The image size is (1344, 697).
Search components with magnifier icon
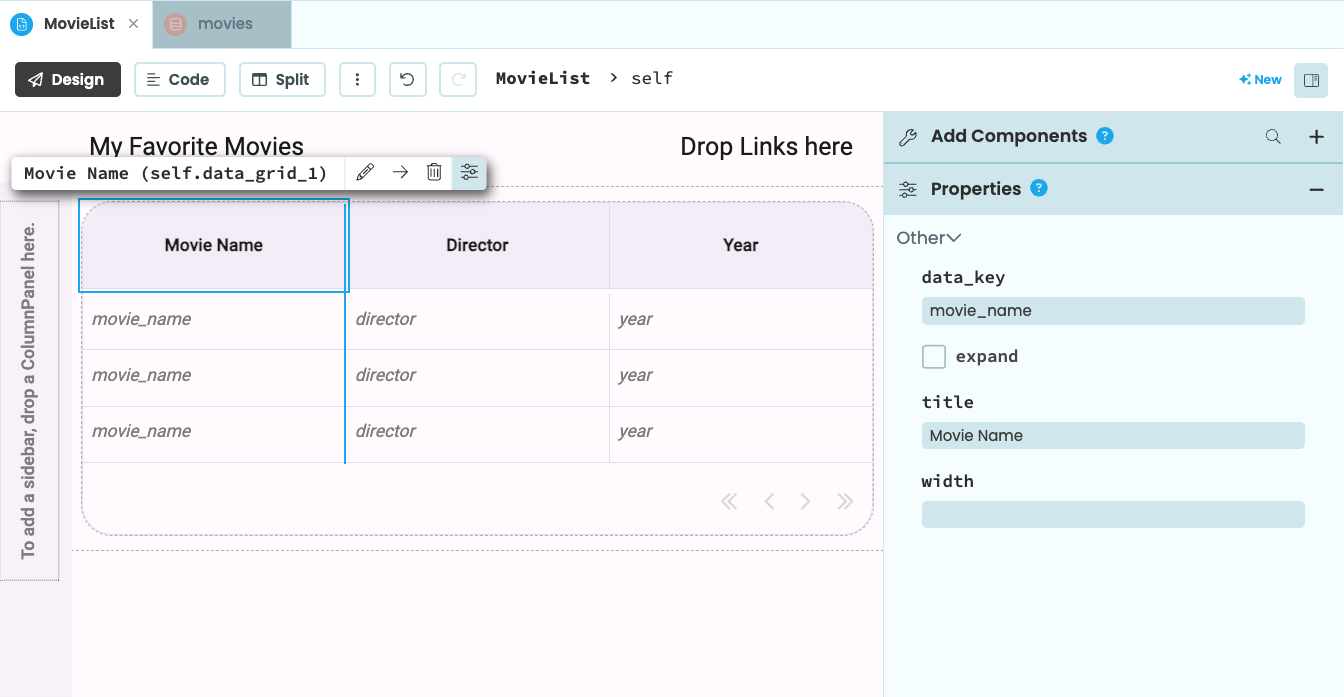coord(1273,137)
